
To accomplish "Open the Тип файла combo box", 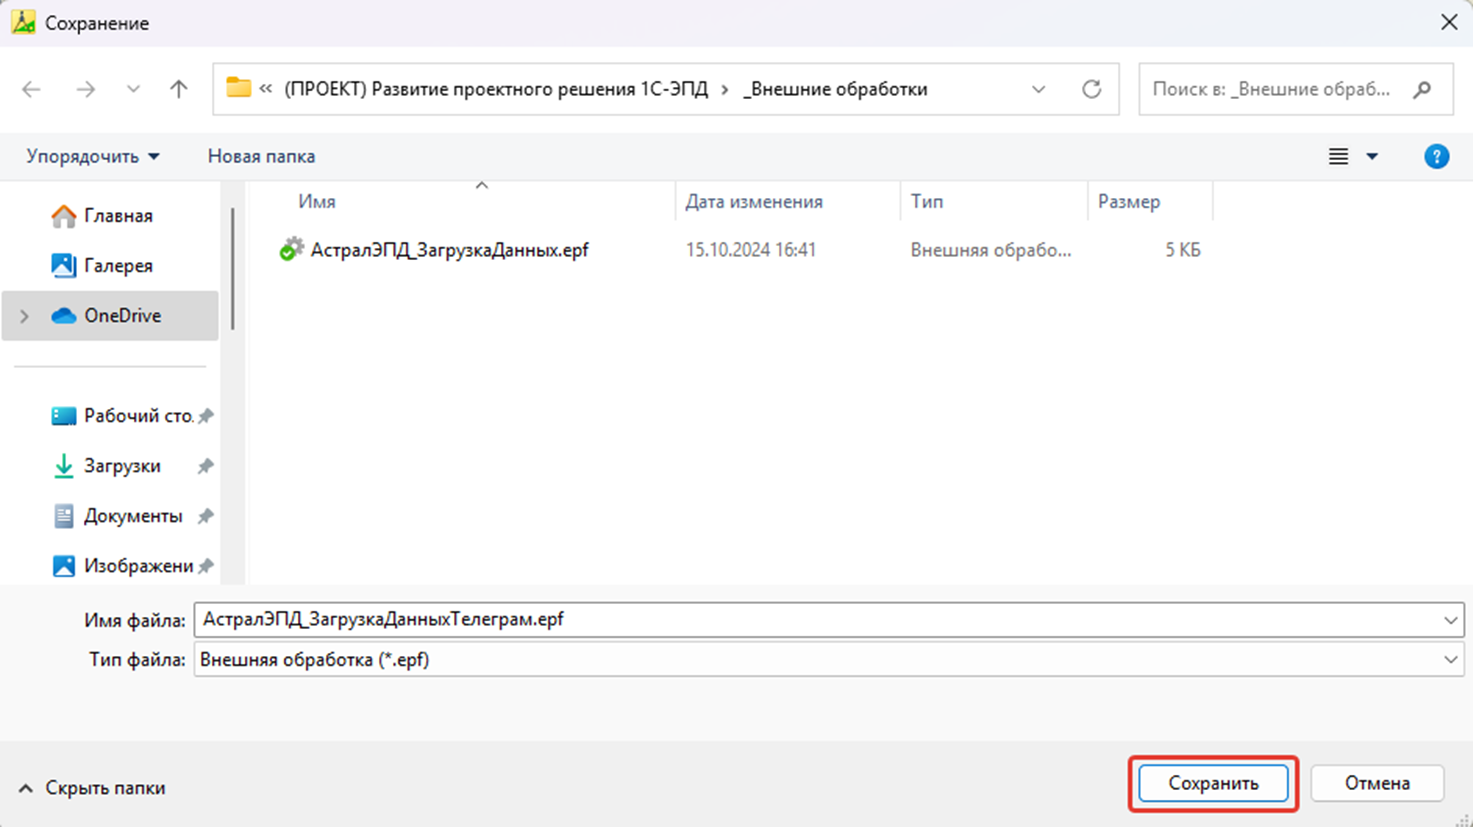I will [x=829, y=660].
